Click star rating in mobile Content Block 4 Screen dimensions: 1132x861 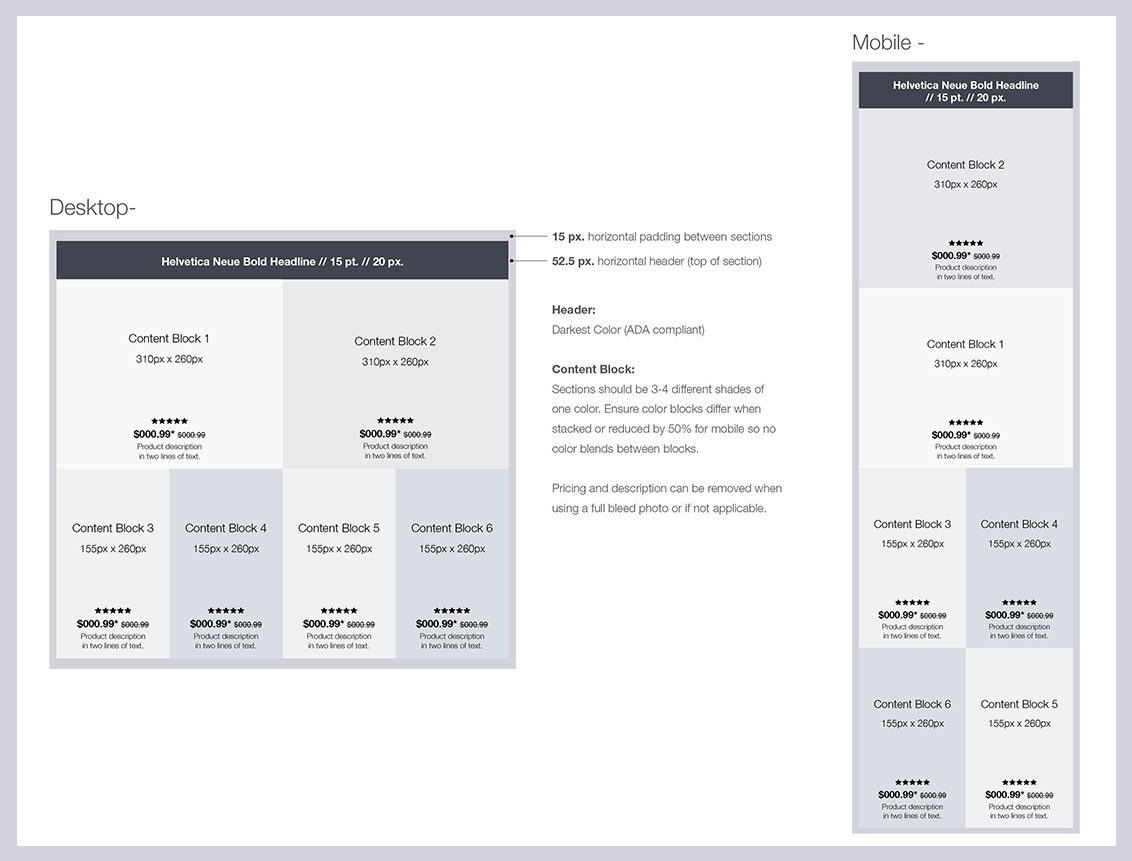tap(1019, 602)
